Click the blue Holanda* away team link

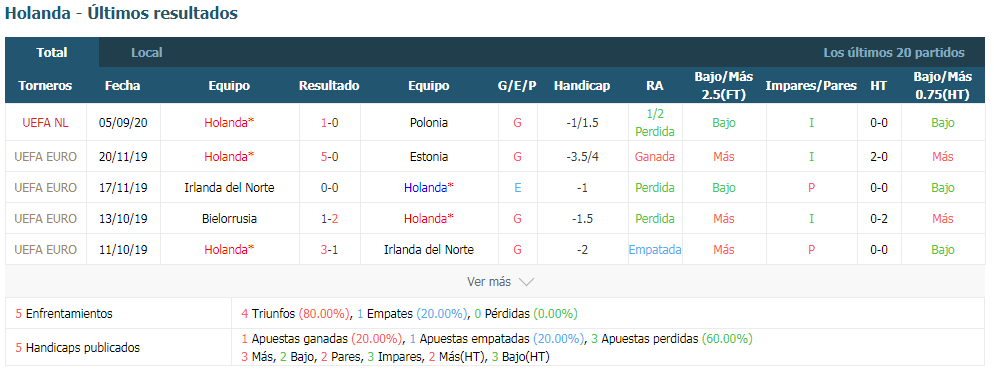[x=429, y=188]
